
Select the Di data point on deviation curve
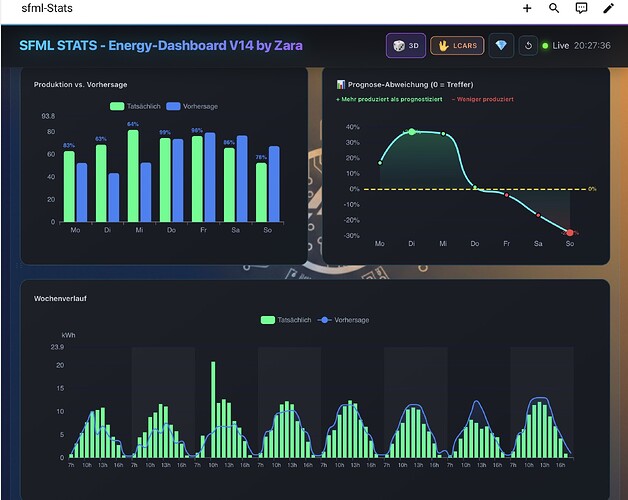point(412,132)
